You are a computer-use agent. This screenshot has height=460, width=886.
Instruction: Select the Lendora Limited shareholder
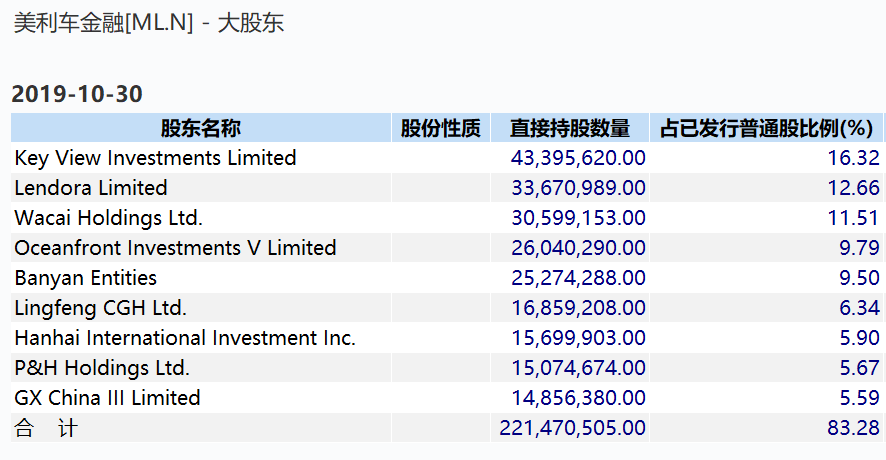tap(91, 188)
